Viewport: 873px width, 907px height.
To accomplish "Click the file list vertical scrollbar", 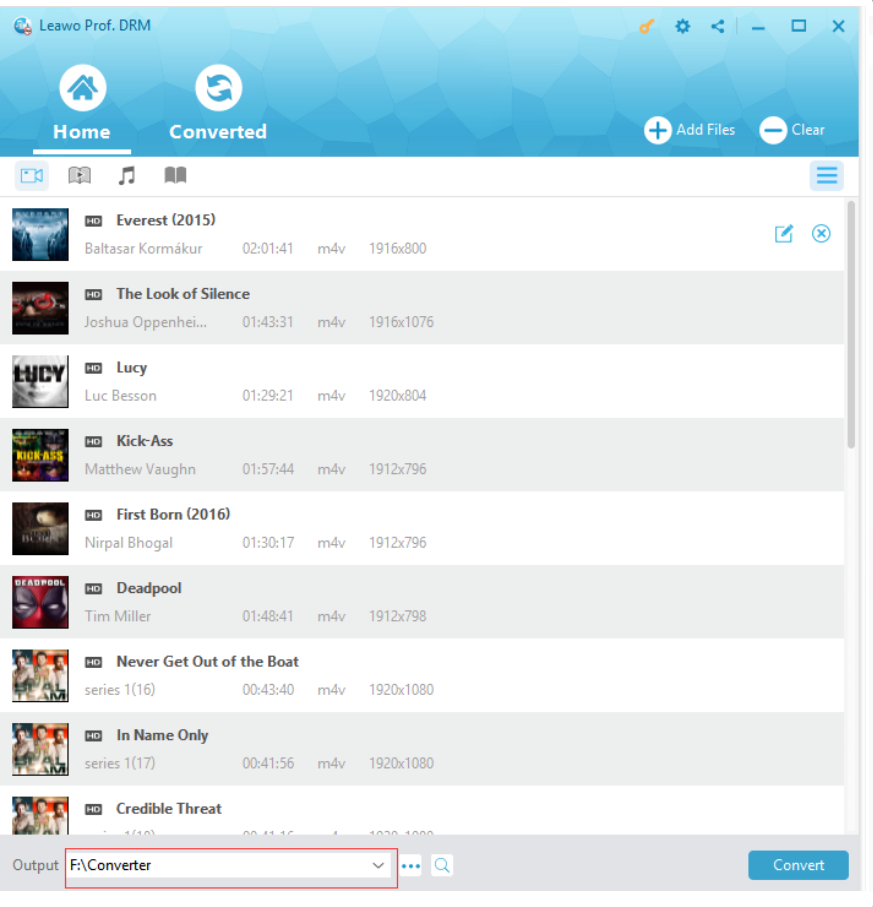I will (851, 325).
